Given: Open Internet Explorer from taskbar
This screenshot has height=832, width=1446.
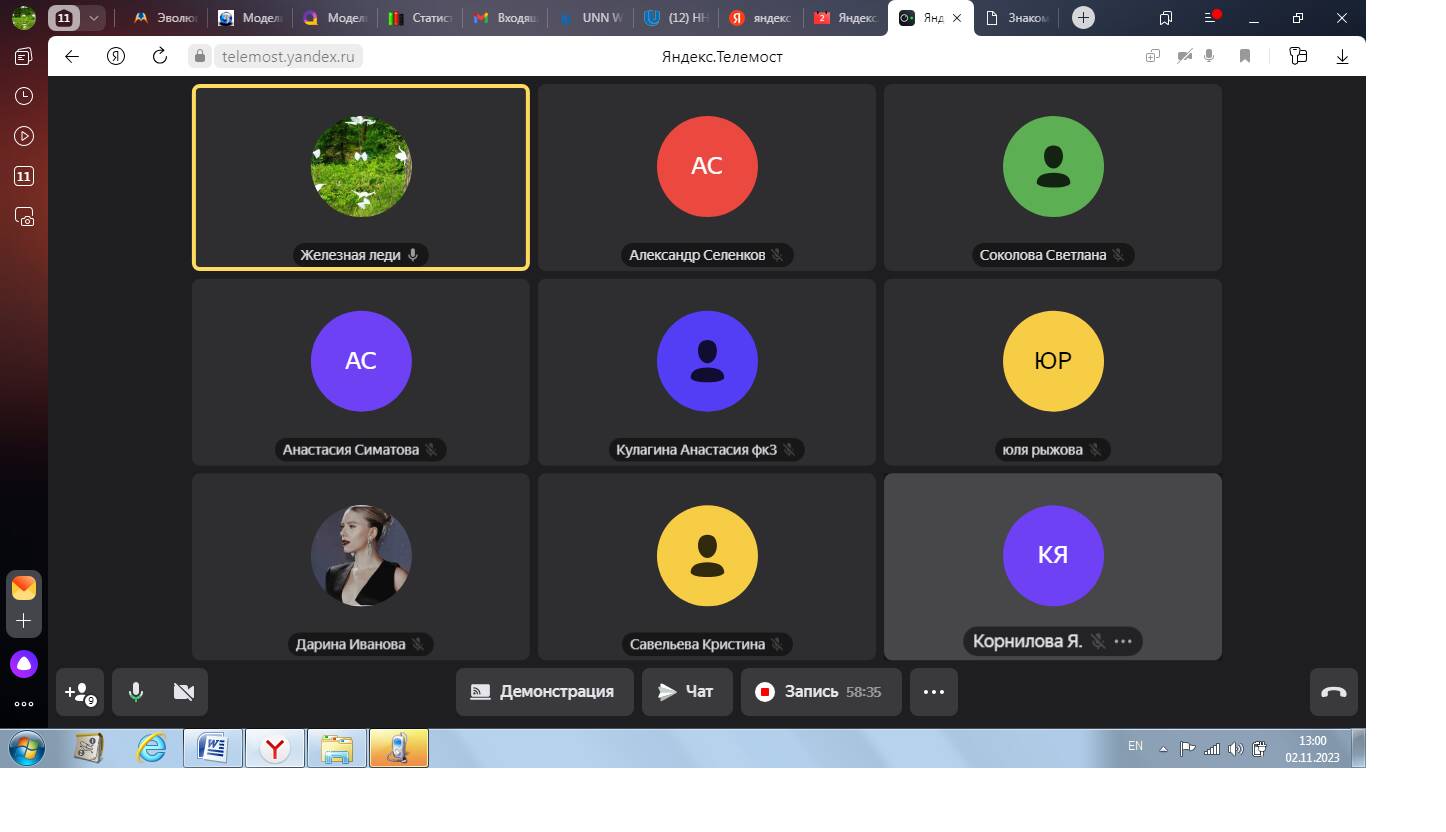Looking at the screenshot, I should coord(151,748).
